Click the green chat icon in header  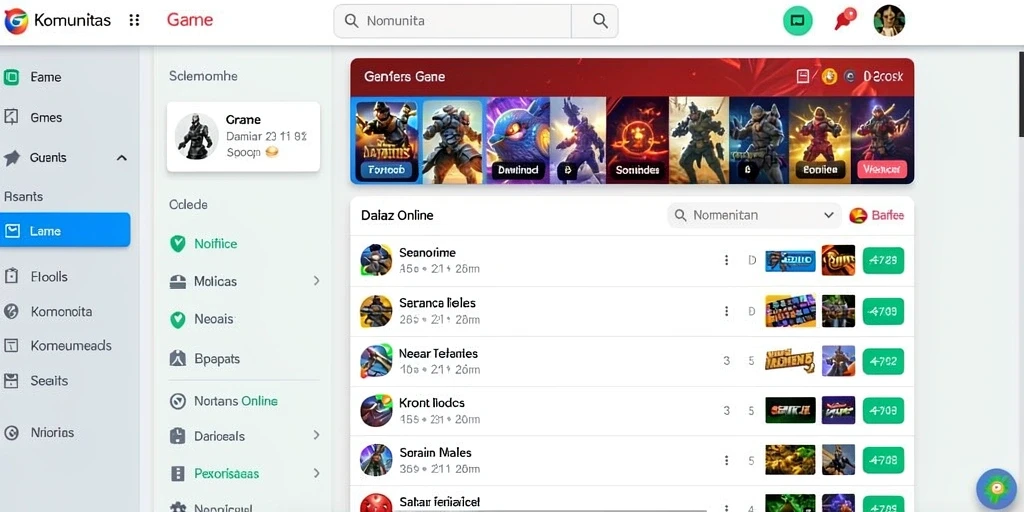pos(797,20)
